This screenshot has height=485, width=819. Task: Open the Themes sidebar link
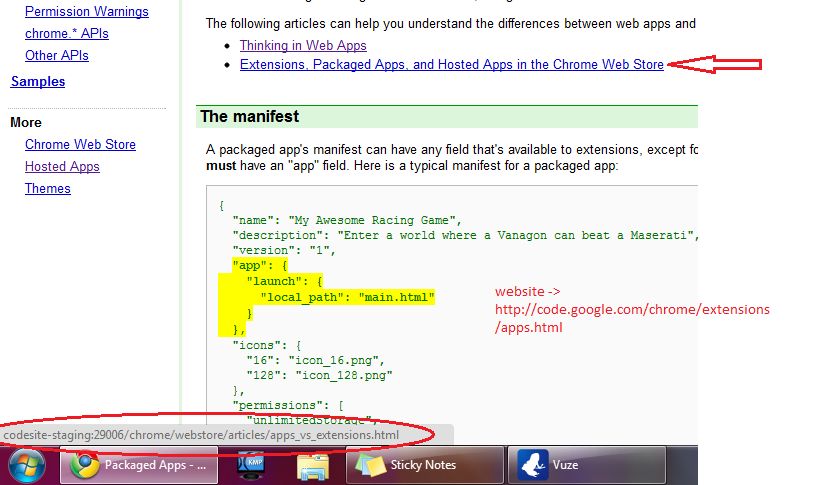tap(48, 188)
